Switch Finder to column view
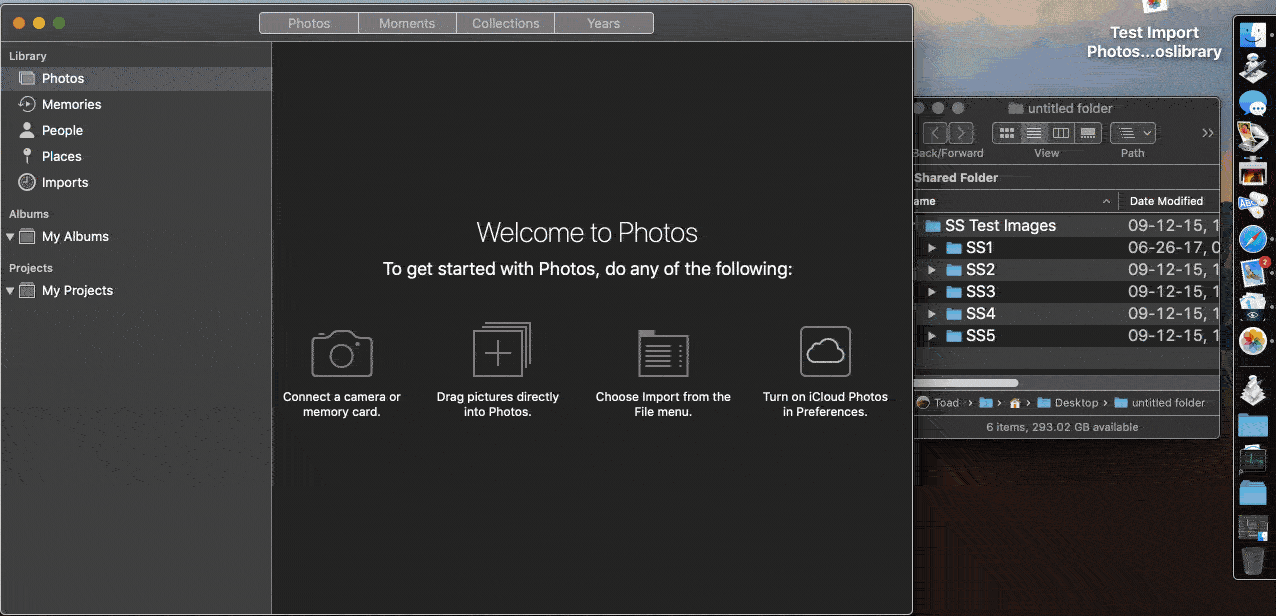This screenshot has width=1276, height=616. pos(1060,132)
